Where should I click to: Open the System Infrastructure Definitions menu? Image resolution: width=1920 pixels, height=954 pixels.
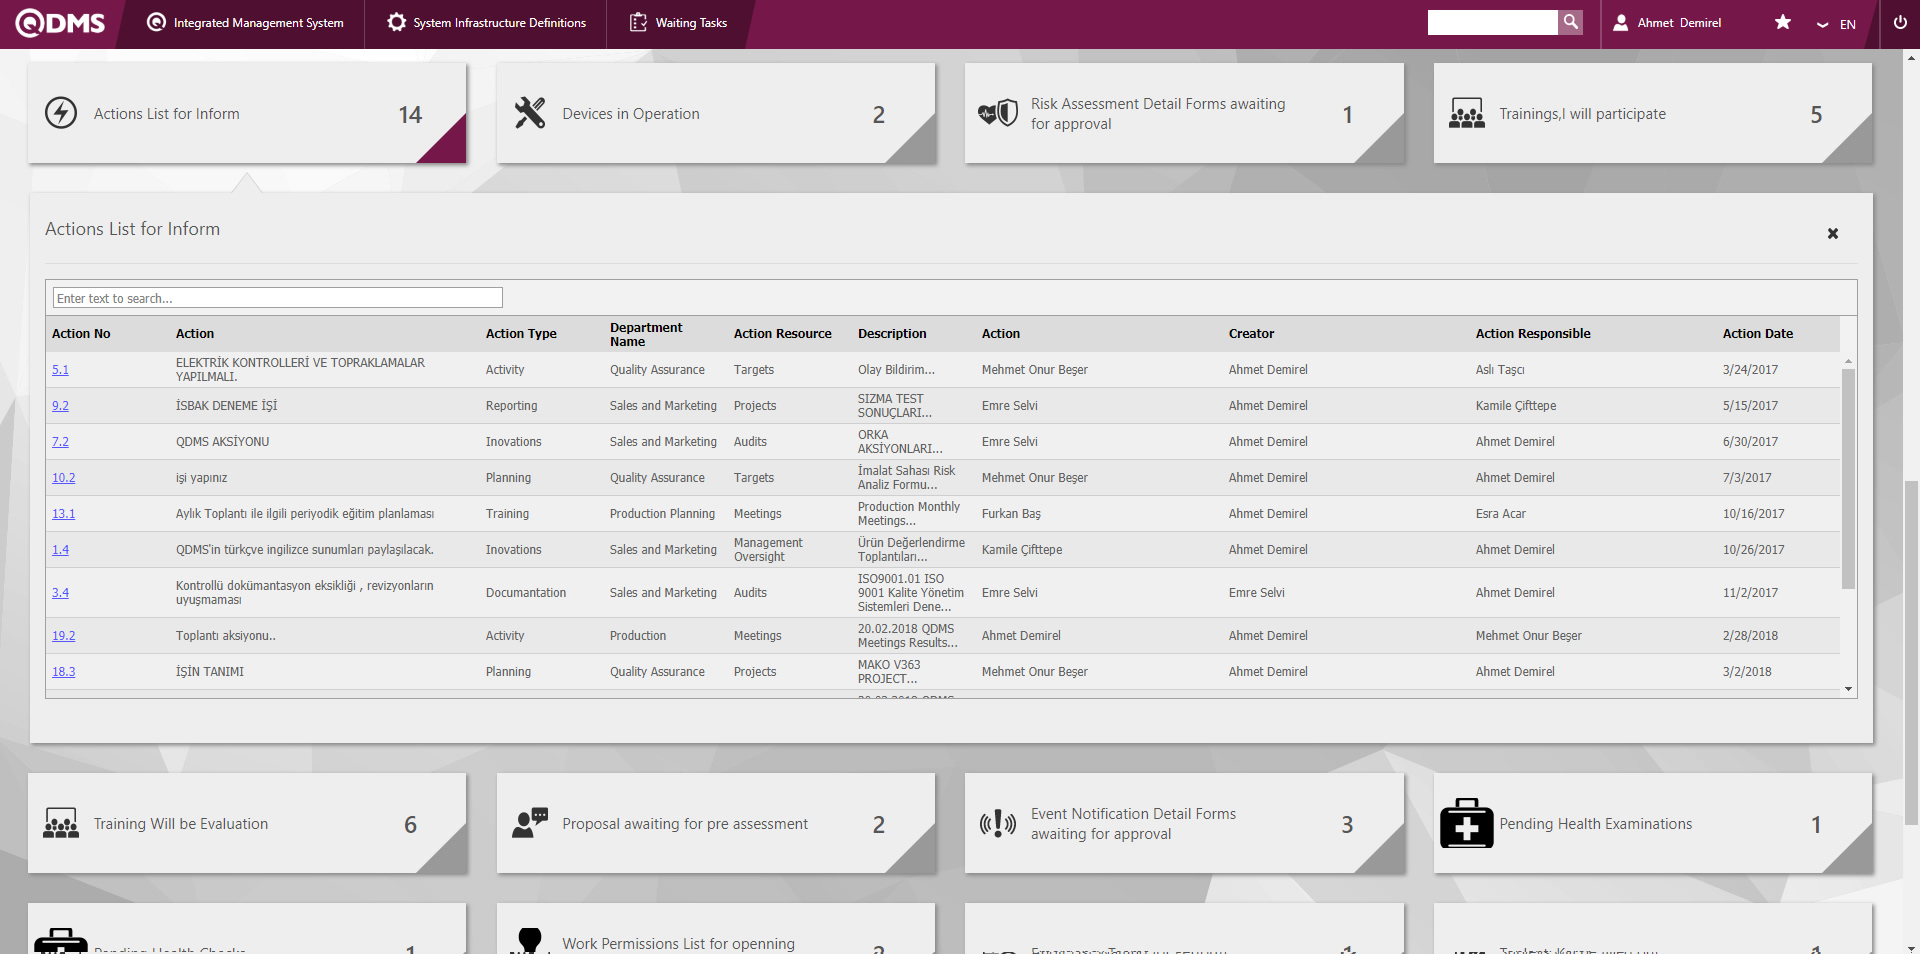pyautogui.click(x=486, y=22)
